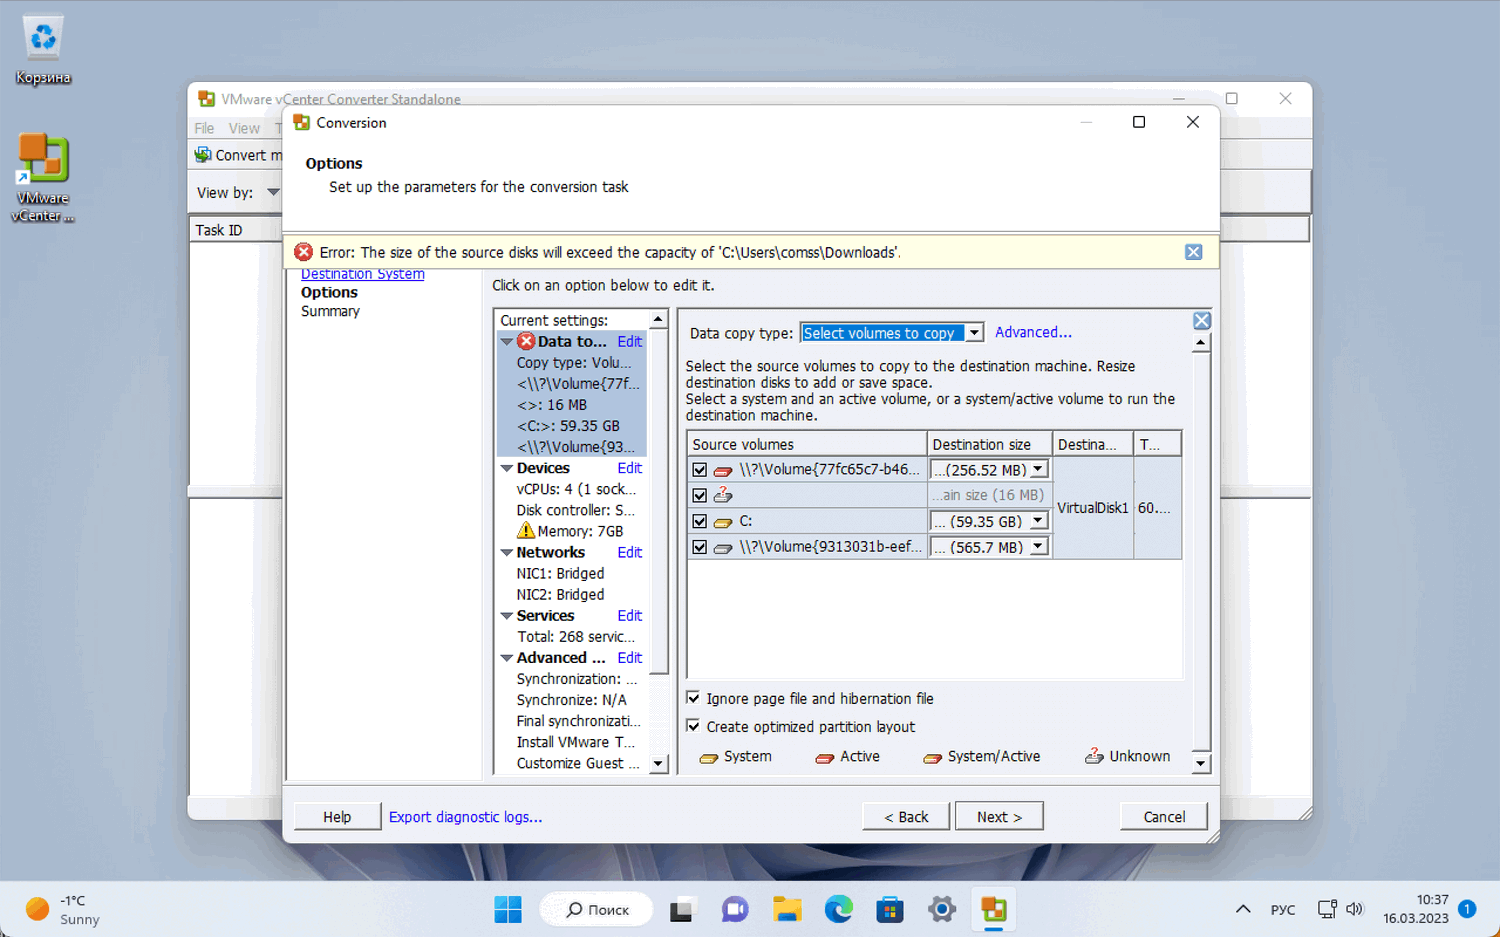Image resolution: width=1500 pixels, height=937 pixels.
Task: Toggle Ignore page file and hibernation file
Action: point(693,698)
